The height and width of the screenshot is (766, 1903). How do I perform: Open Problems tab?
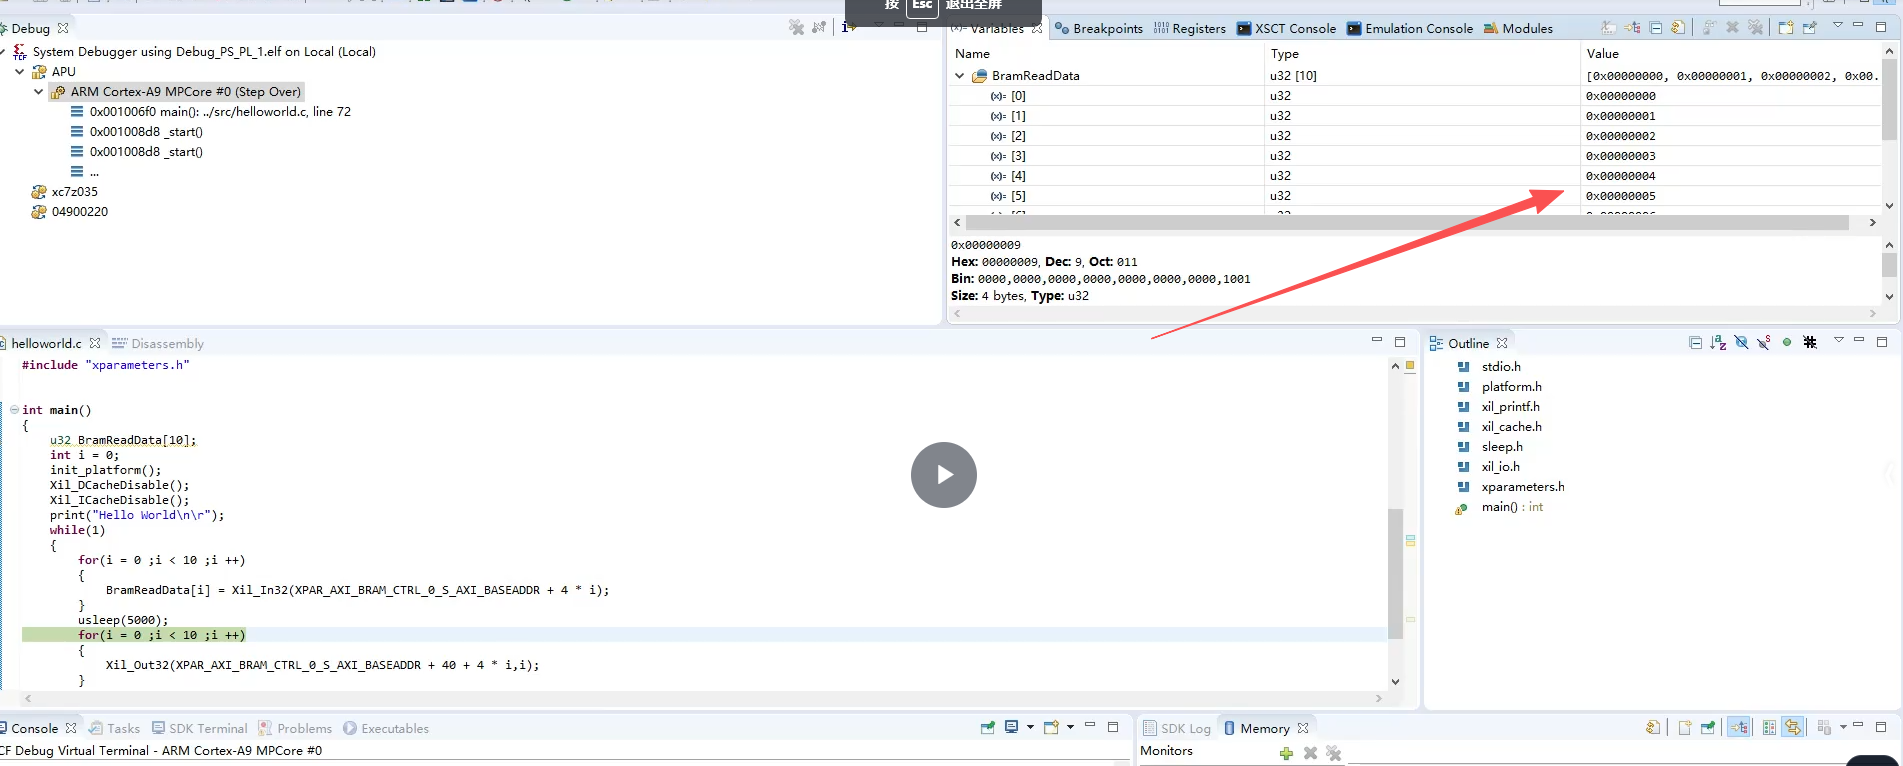295,728
